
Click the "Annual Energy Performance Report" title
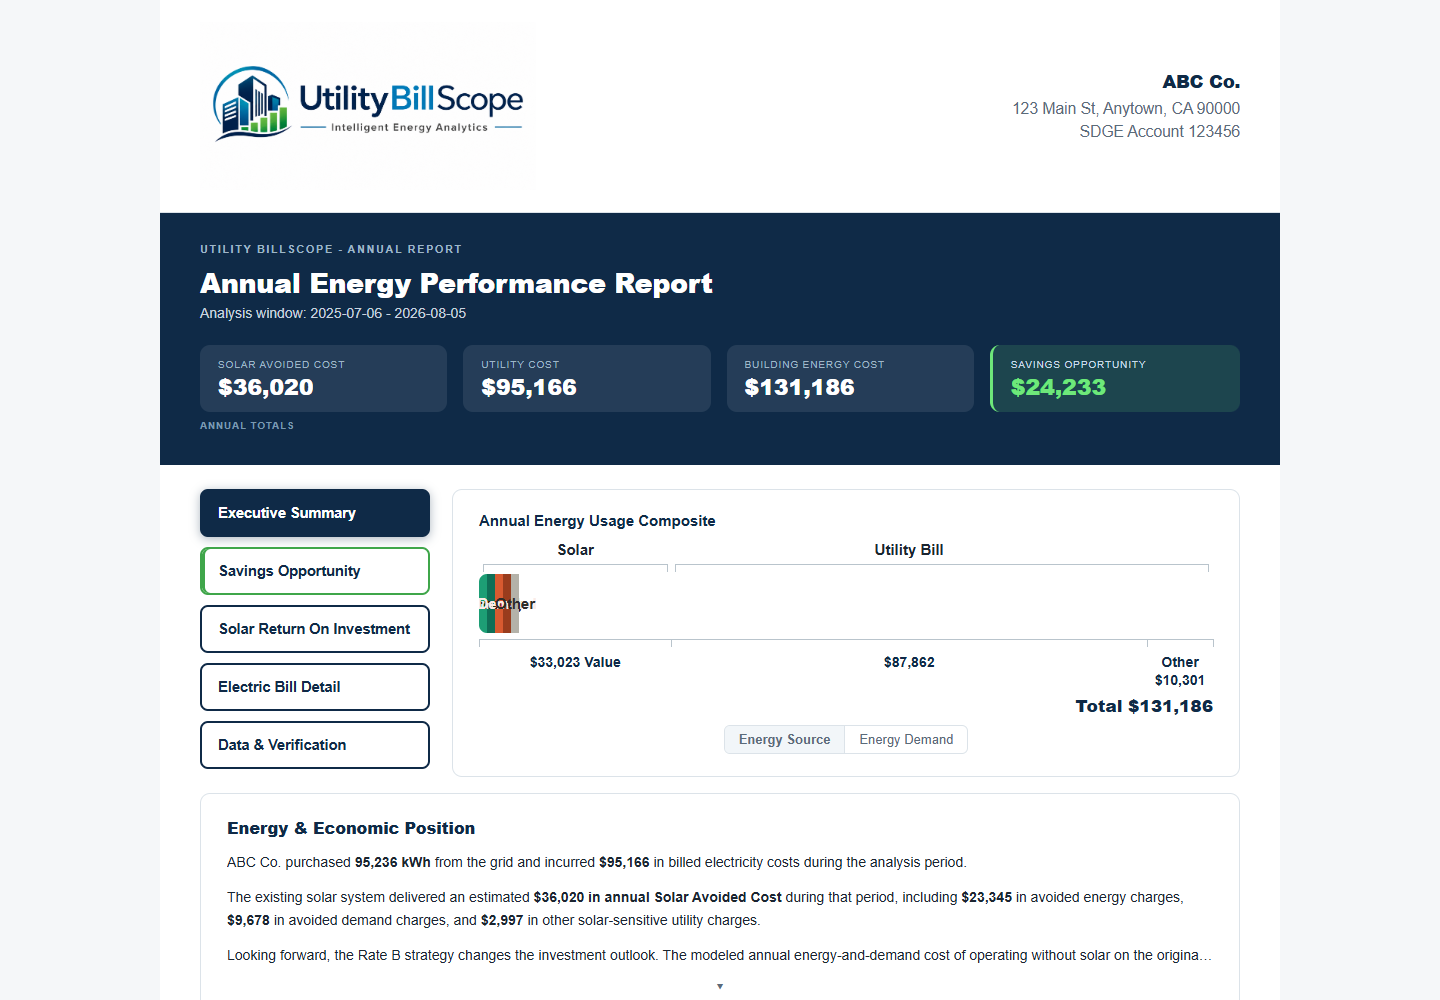coord(456,284)
